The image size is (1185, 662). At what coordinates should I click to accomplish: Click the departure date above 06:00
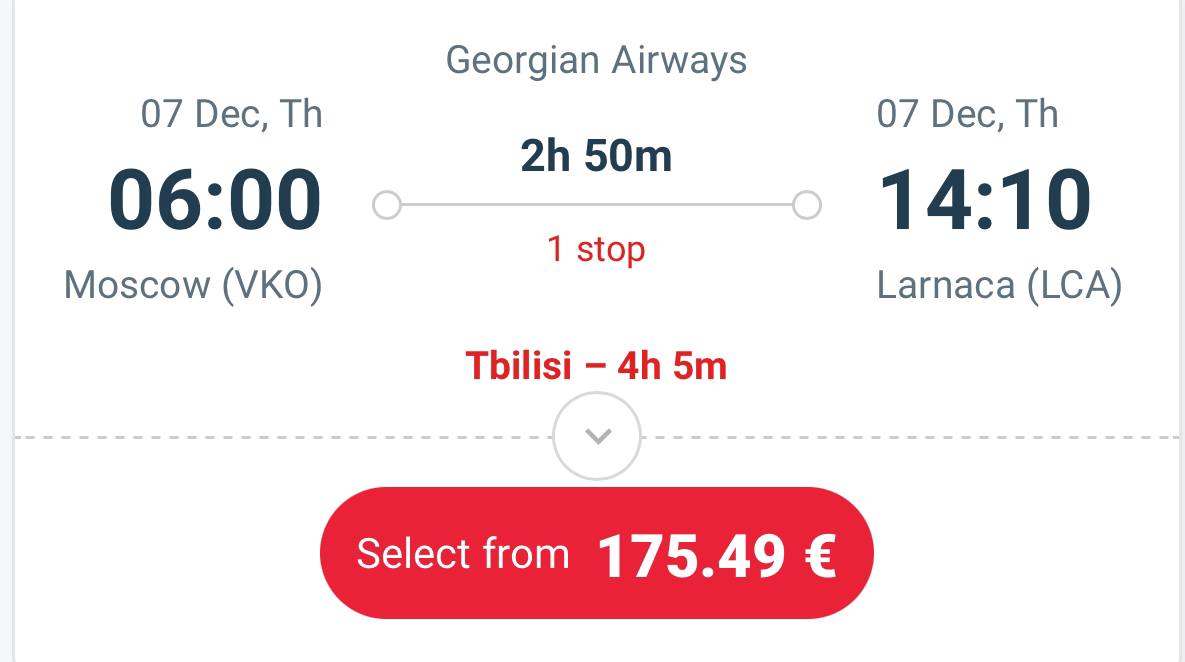click(232, 114)
